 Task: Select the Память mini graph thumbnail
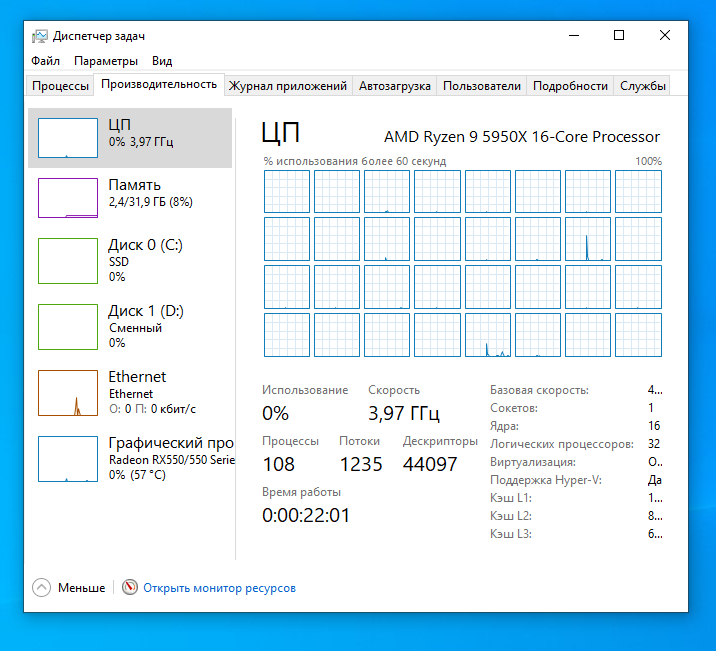(x=68, y=198)
